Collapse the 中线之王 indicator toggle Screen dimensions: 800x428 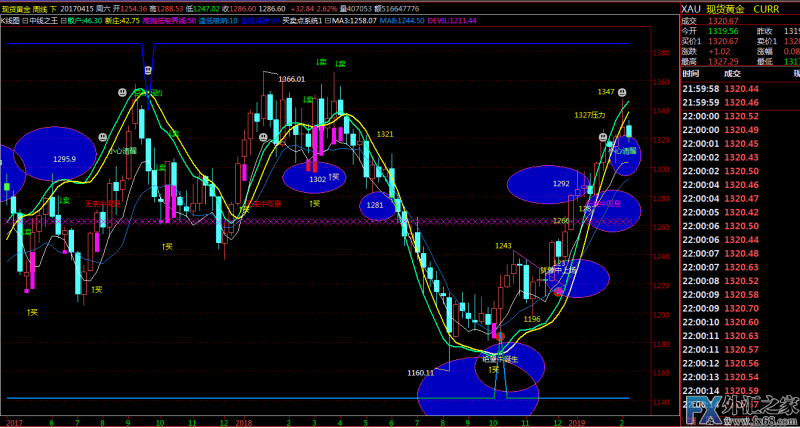(23, 19)
